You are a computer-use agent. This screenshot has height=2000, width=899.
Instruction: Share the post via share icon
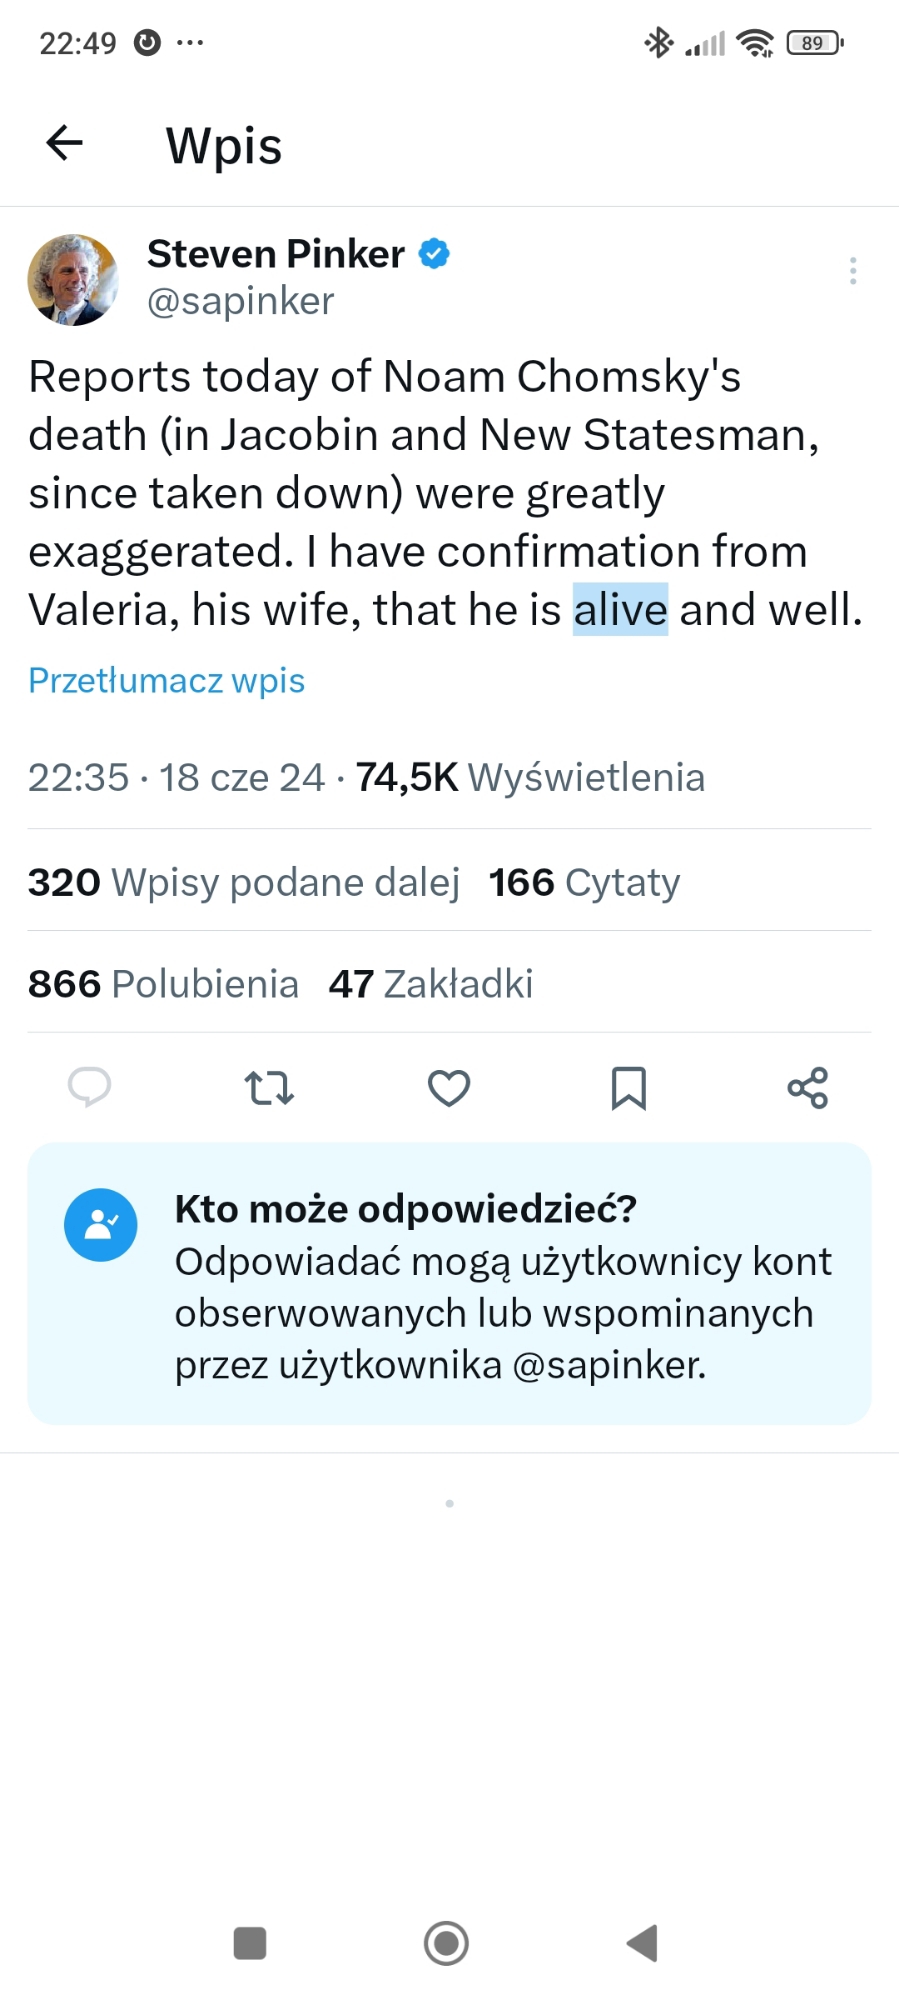coord(807,1087)
